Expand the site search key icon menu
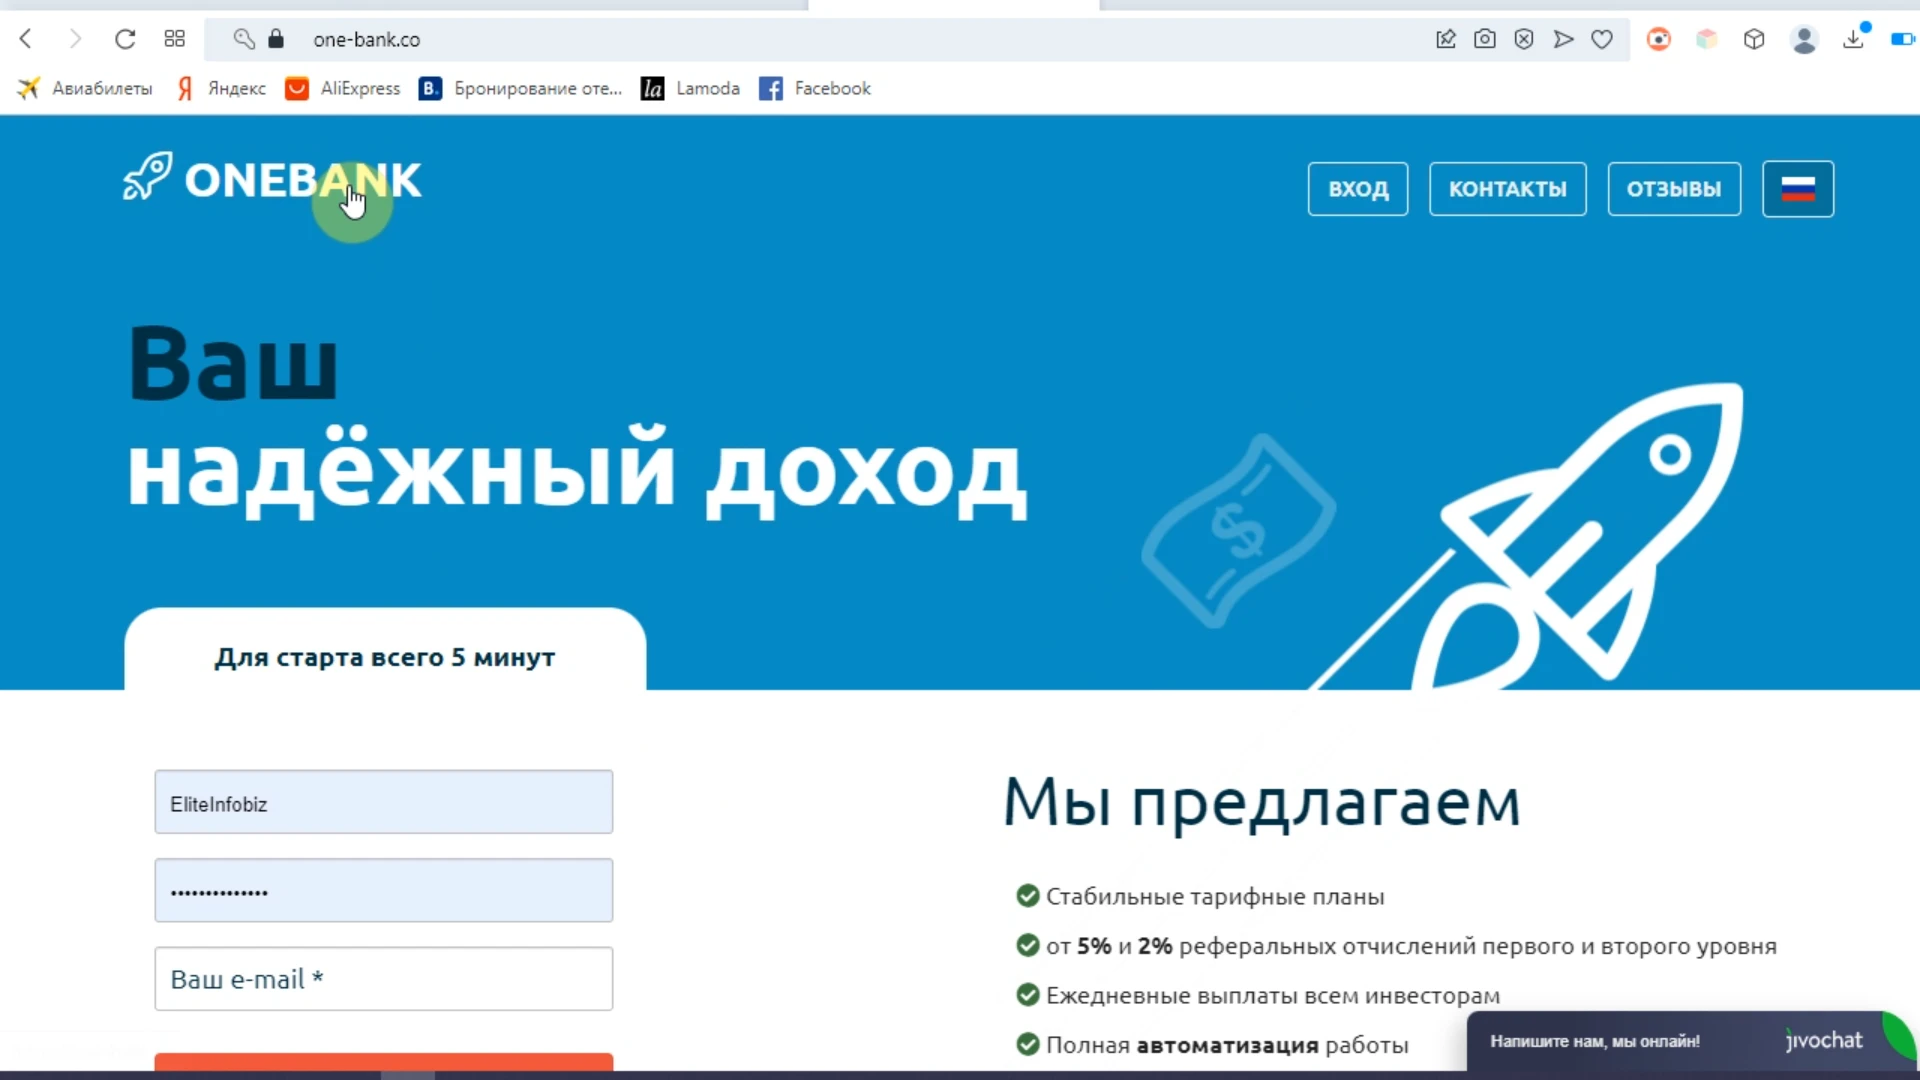Viewport: 1920px width, 1080px height. tap(242, 39)
